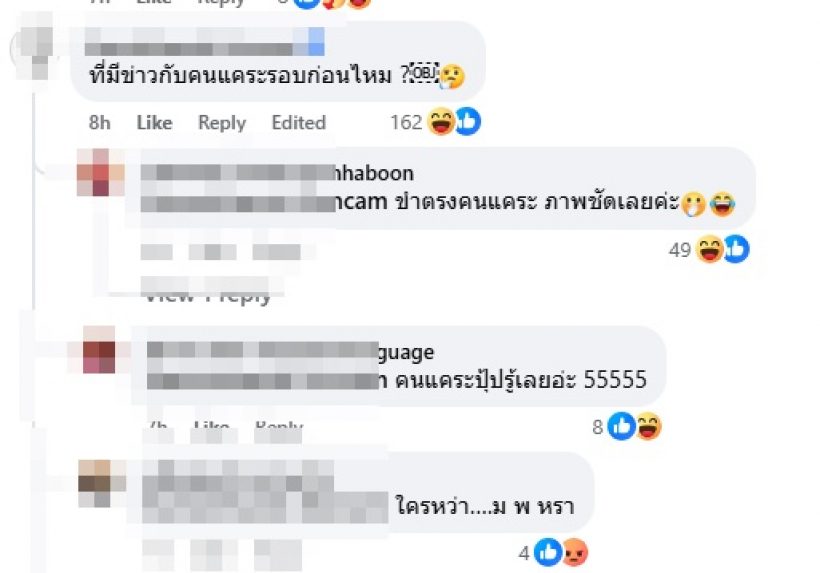Open the blurred commenter name ending in guage
Screen dimensions: 820x573
click(290, 351)
